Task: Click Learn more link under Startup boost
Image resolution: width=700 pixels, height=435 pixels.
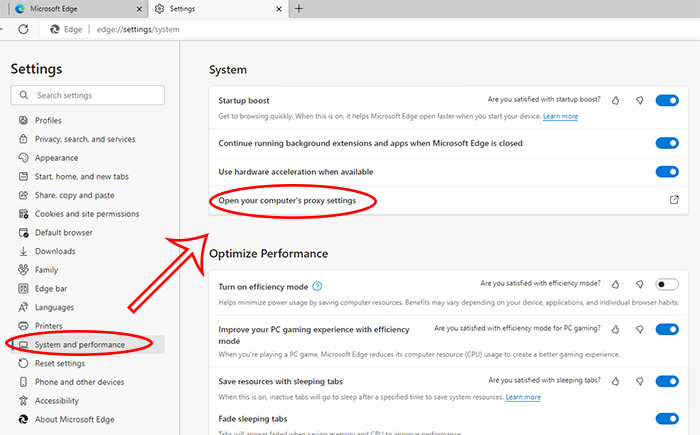Action: [x=560, y=116]
